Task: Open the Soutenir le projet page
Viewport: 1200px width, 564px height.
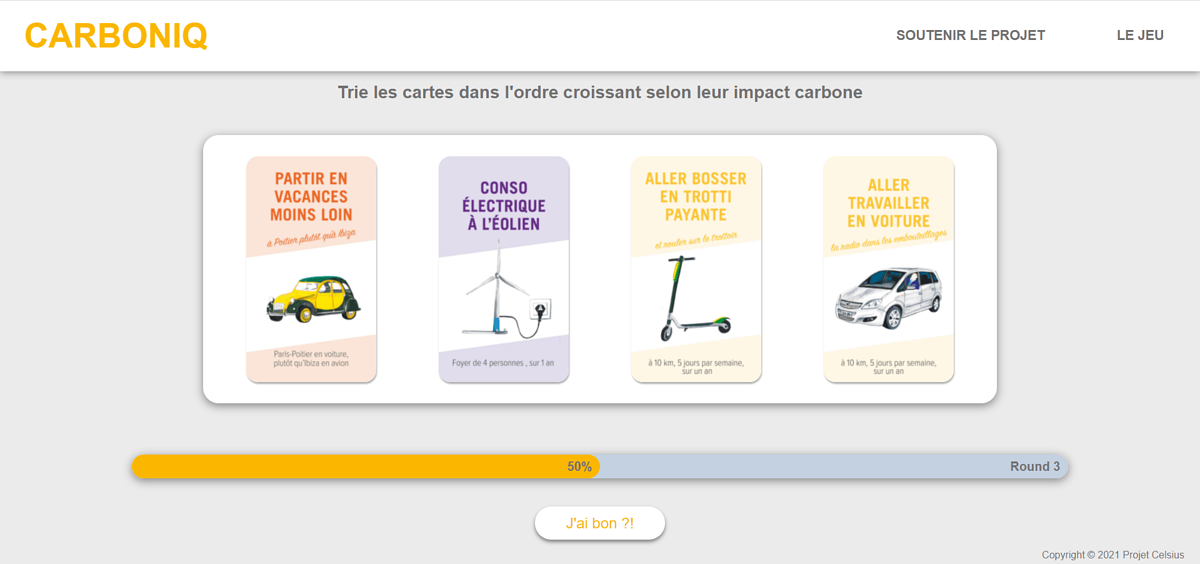Action: pyautogui.click(x=970, y=35)
